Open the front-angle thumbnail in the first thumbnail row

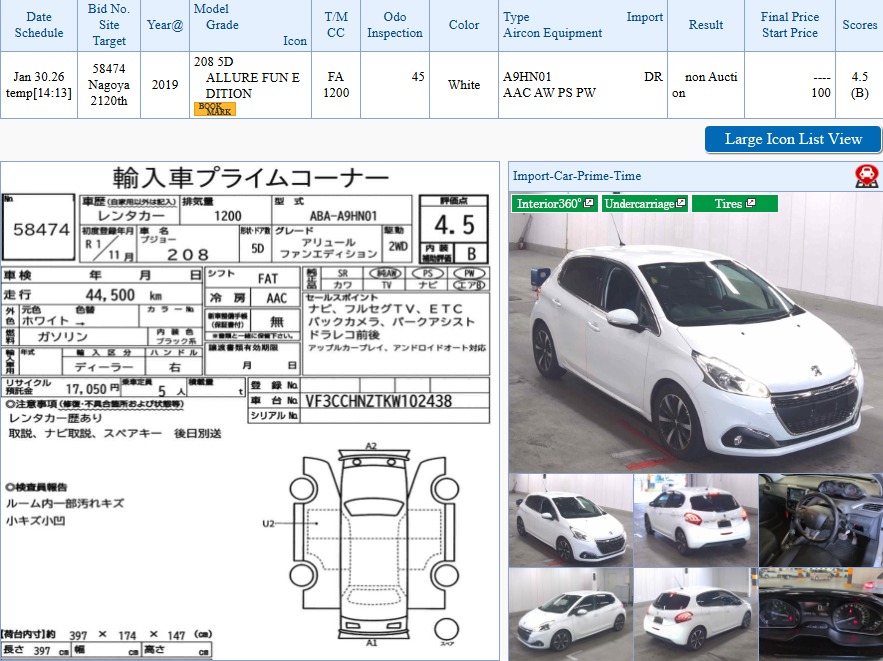(571, 520)
